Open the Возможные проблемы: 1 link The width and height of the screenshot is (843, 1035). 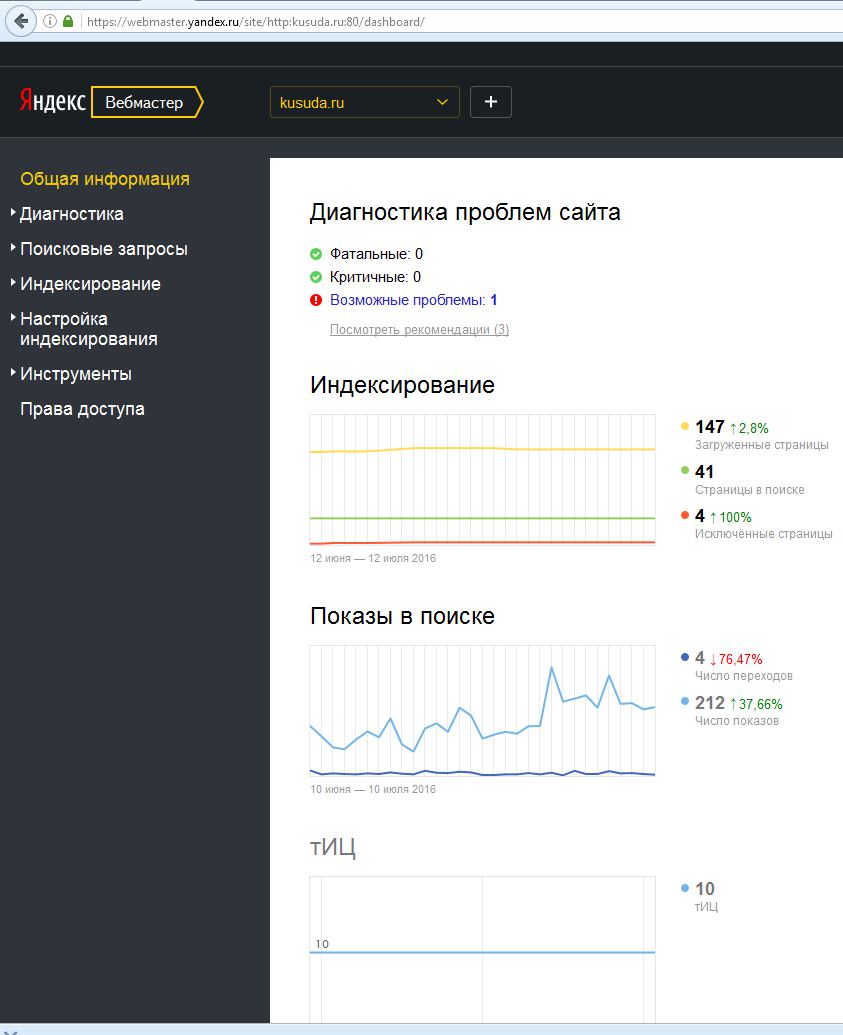pyautogui.click(x=414, y=300)
